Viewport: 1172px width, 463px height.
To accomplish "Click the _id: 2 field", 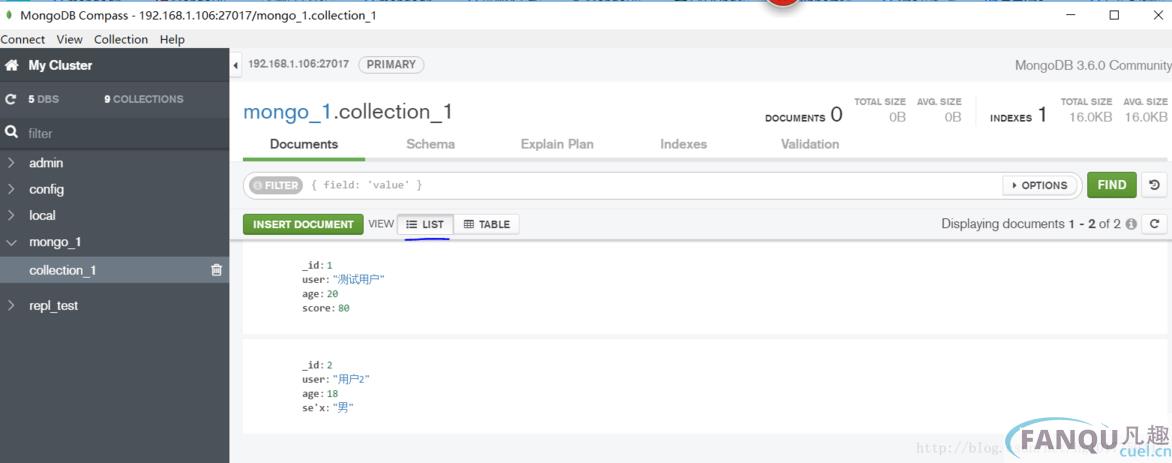I will point(317,365).
